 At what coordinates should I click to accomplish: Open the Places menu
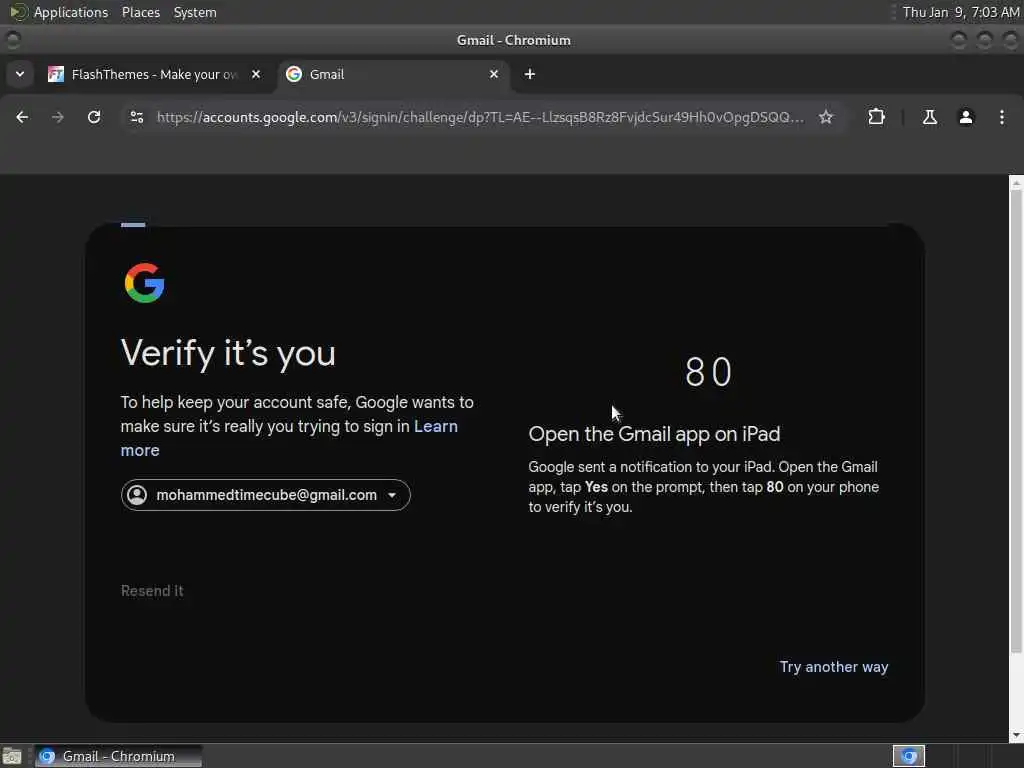point(140,12)
